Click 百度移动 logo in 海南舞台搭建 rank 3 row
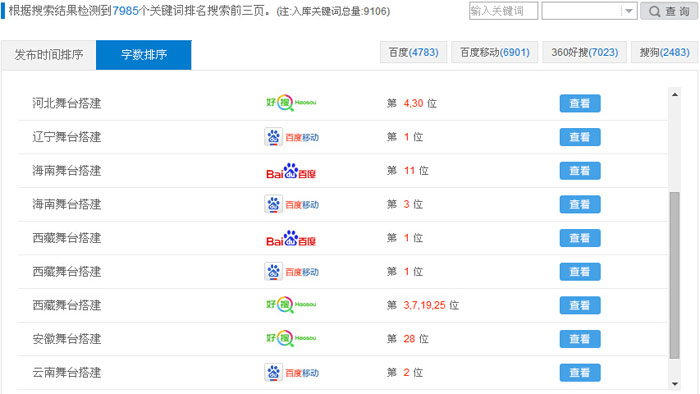 [x=292, y=204]
